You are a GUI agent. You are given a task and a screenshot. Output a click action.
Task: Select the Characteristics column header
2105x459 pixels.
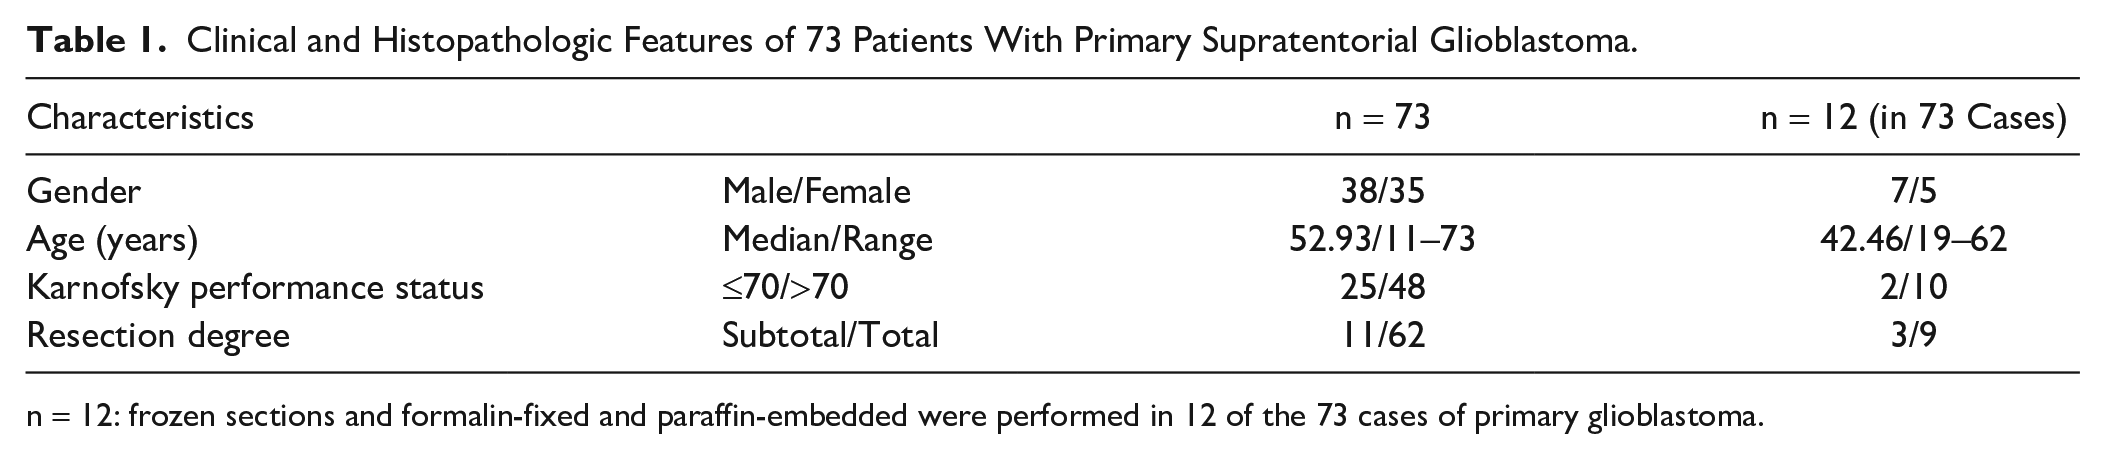tap(140, 118)
